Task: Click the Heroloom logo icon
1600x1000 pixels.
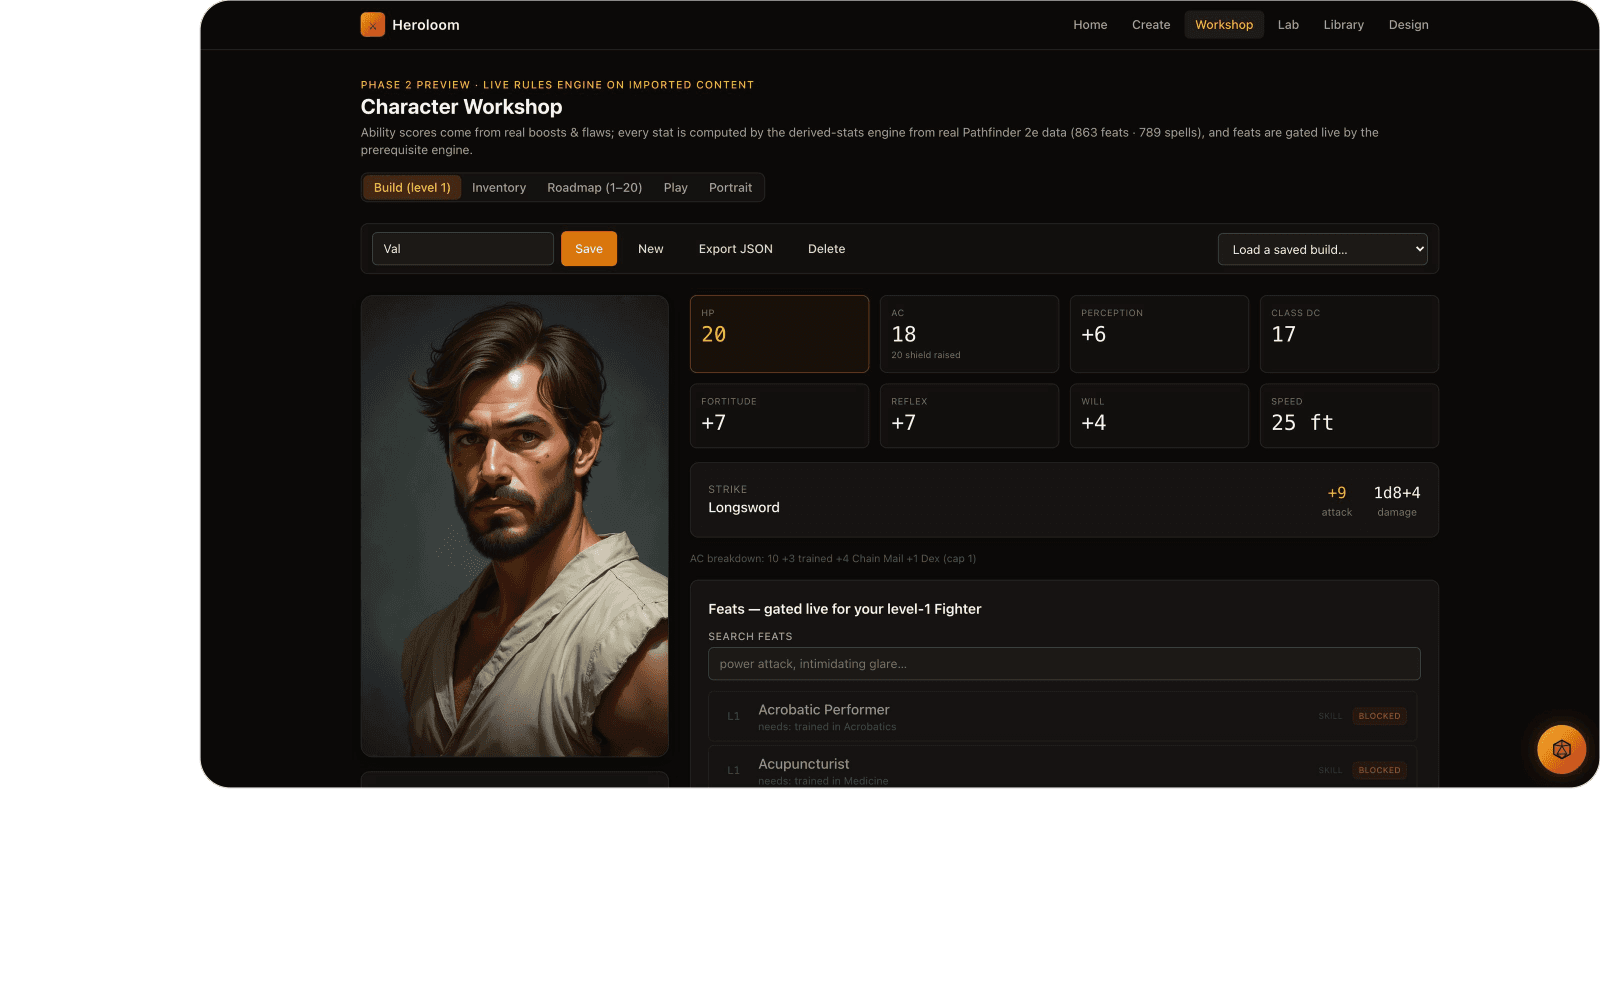Action: [373, 25]
